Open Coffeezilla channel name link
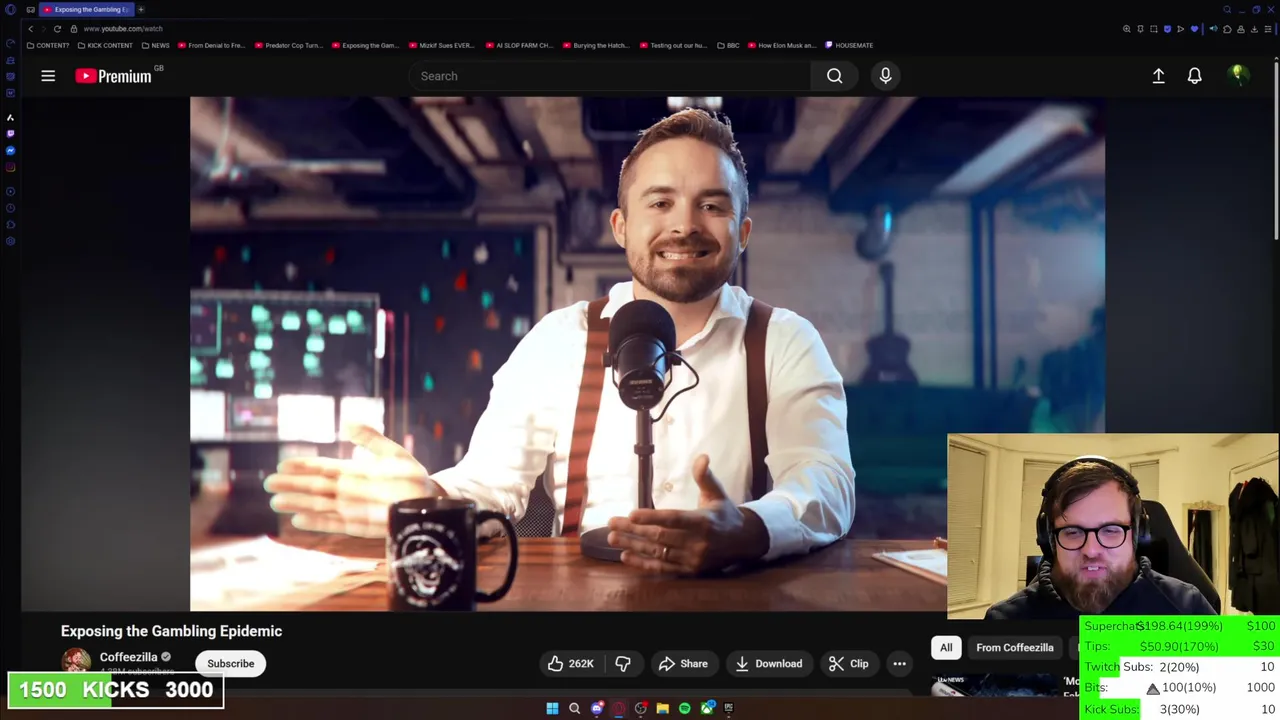The width and height of the screenshot is (1280, 720). tap(128, 657)
